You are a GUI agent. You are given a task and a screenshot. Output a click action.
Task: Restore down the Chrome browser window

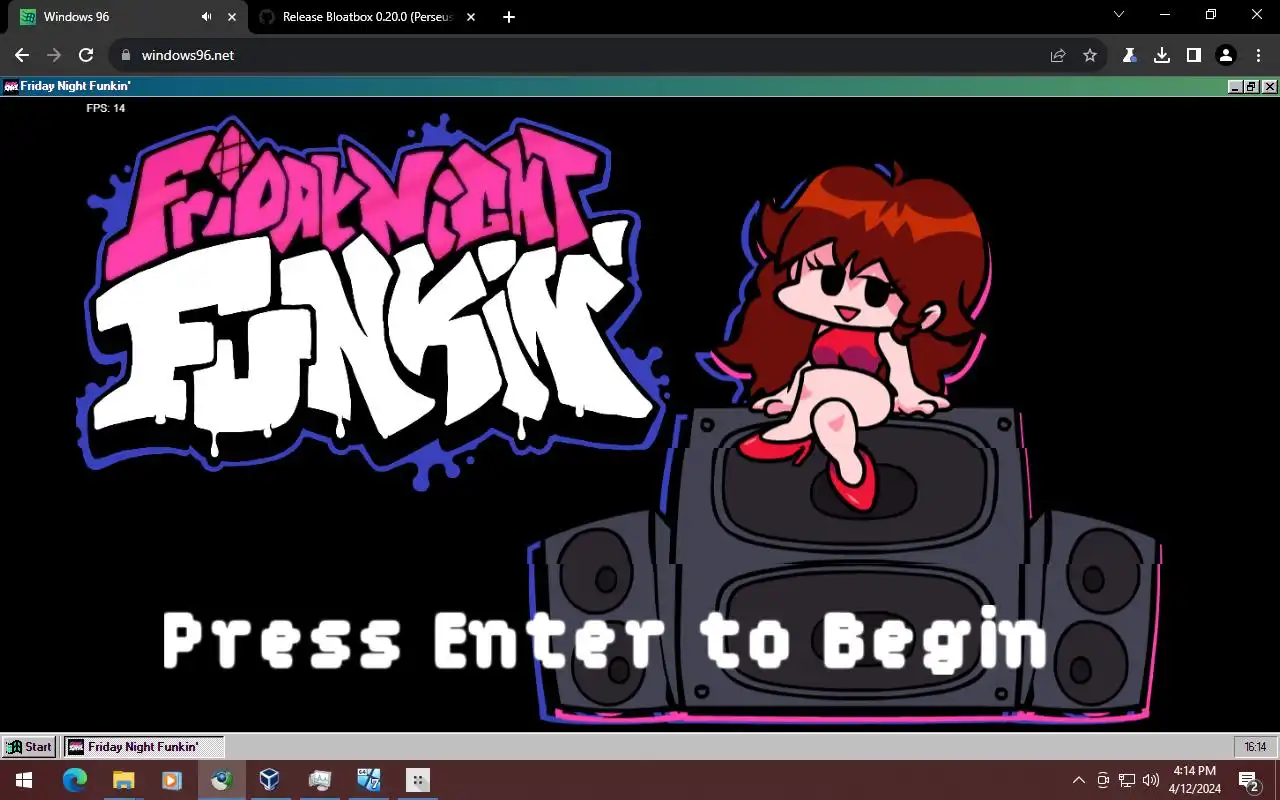1211,15
